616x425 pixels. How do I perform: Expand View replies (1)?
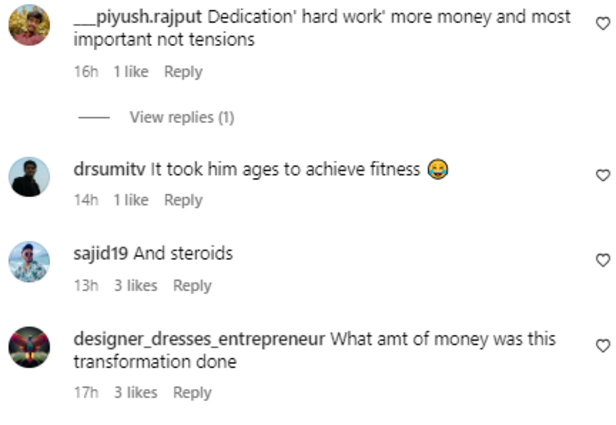(x=181, y=118)
